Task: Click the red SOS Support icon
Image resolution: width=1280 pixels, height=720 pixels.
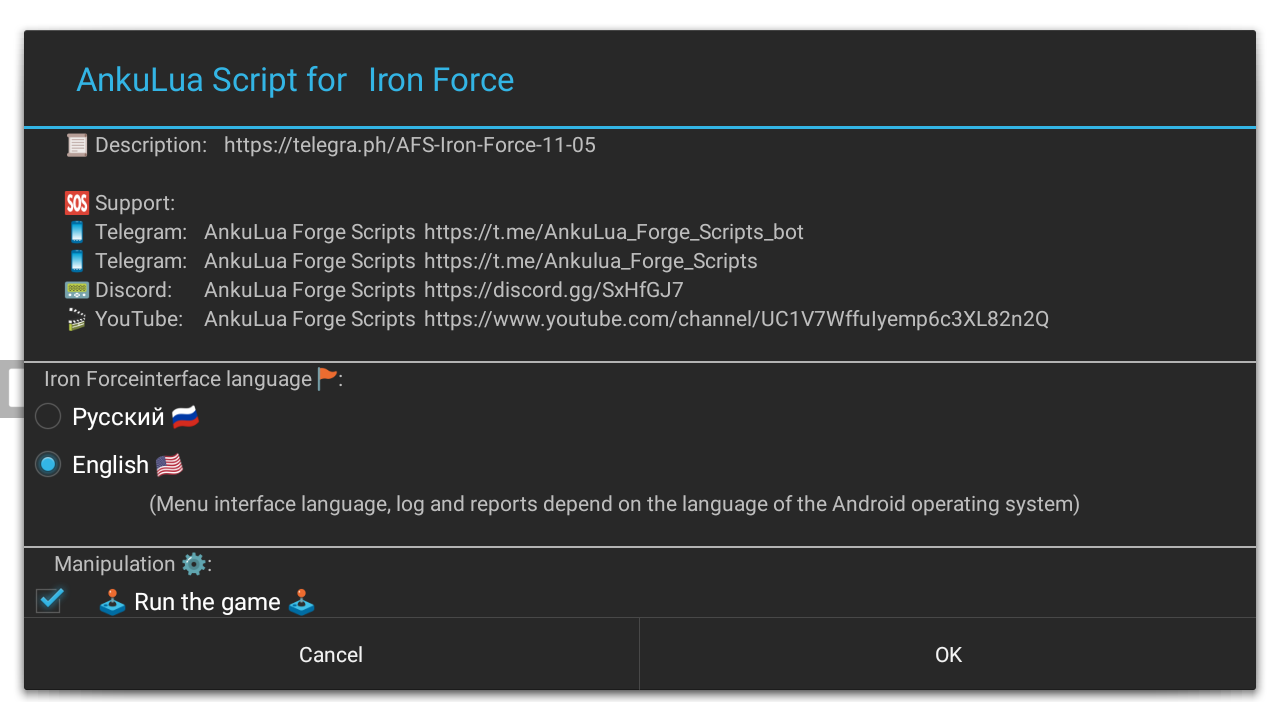Action: (x=77, y=203)
